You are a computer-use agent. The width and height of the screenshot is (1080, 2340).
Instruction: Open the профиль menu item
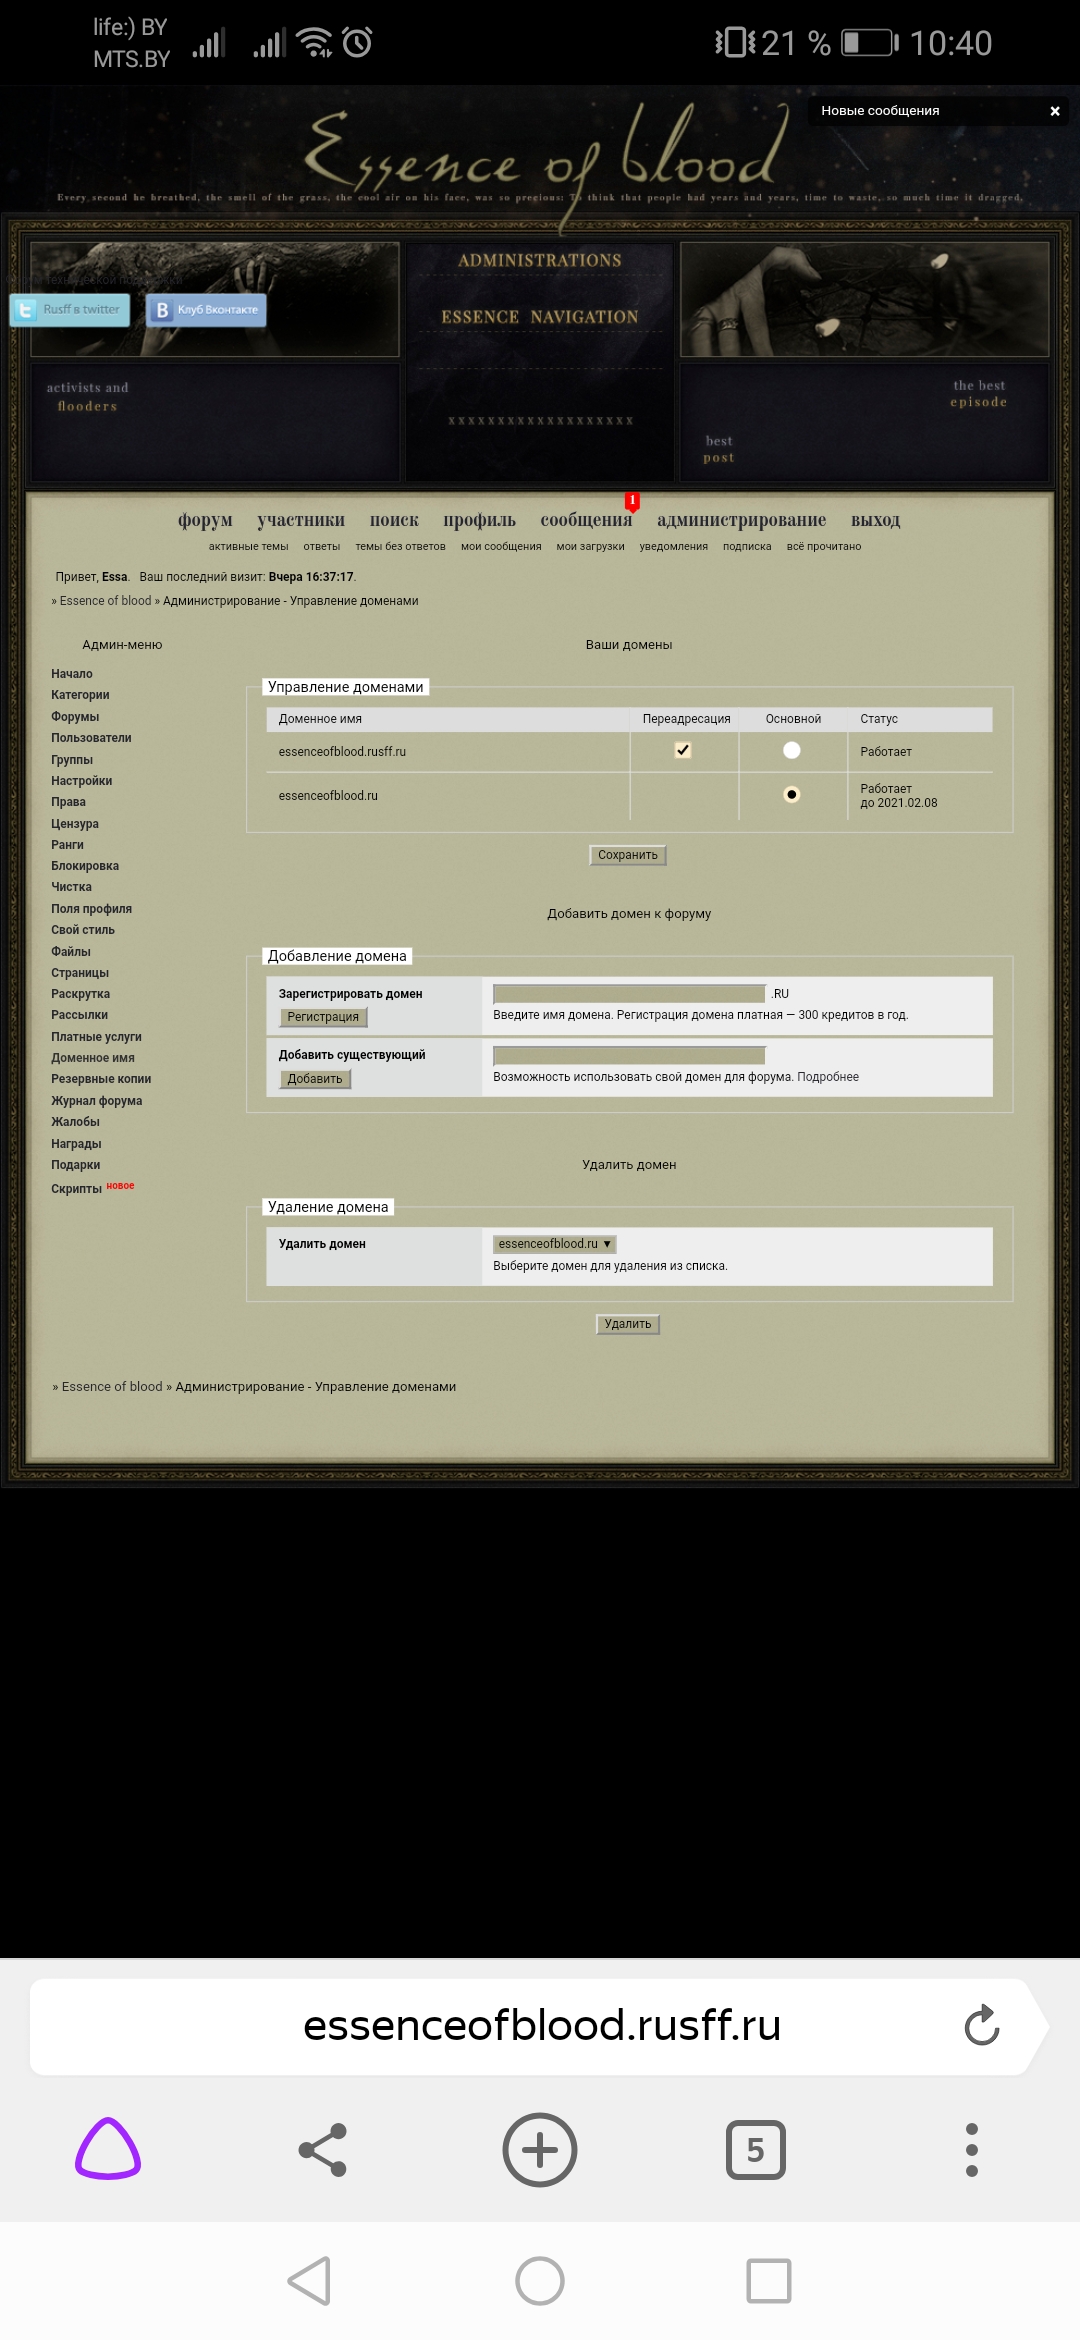480,520
